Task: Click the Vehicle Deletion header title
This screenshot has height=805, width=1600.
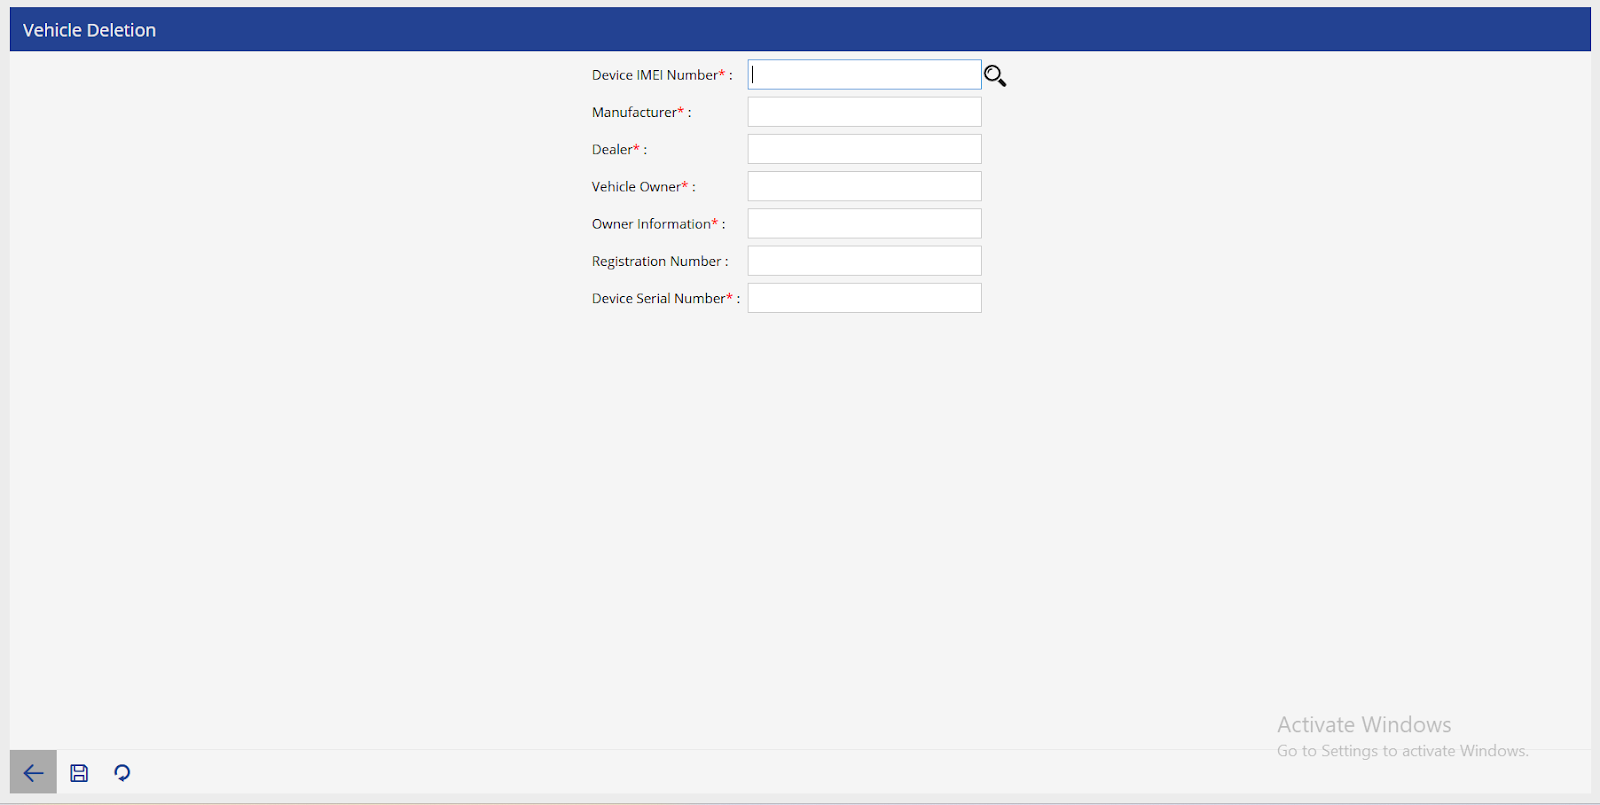Action: [x=89, y=30]
